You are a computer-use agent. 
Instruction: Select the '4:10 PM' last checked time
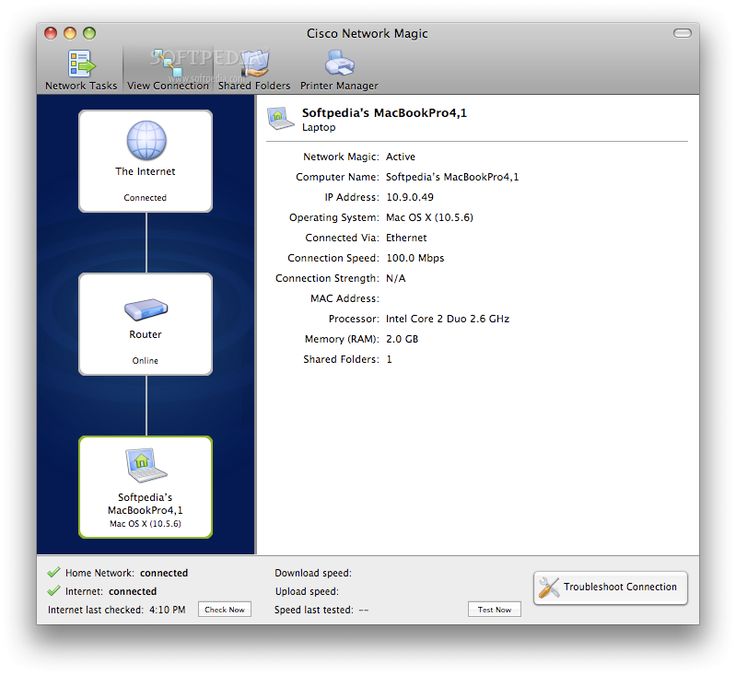[167, 610]
